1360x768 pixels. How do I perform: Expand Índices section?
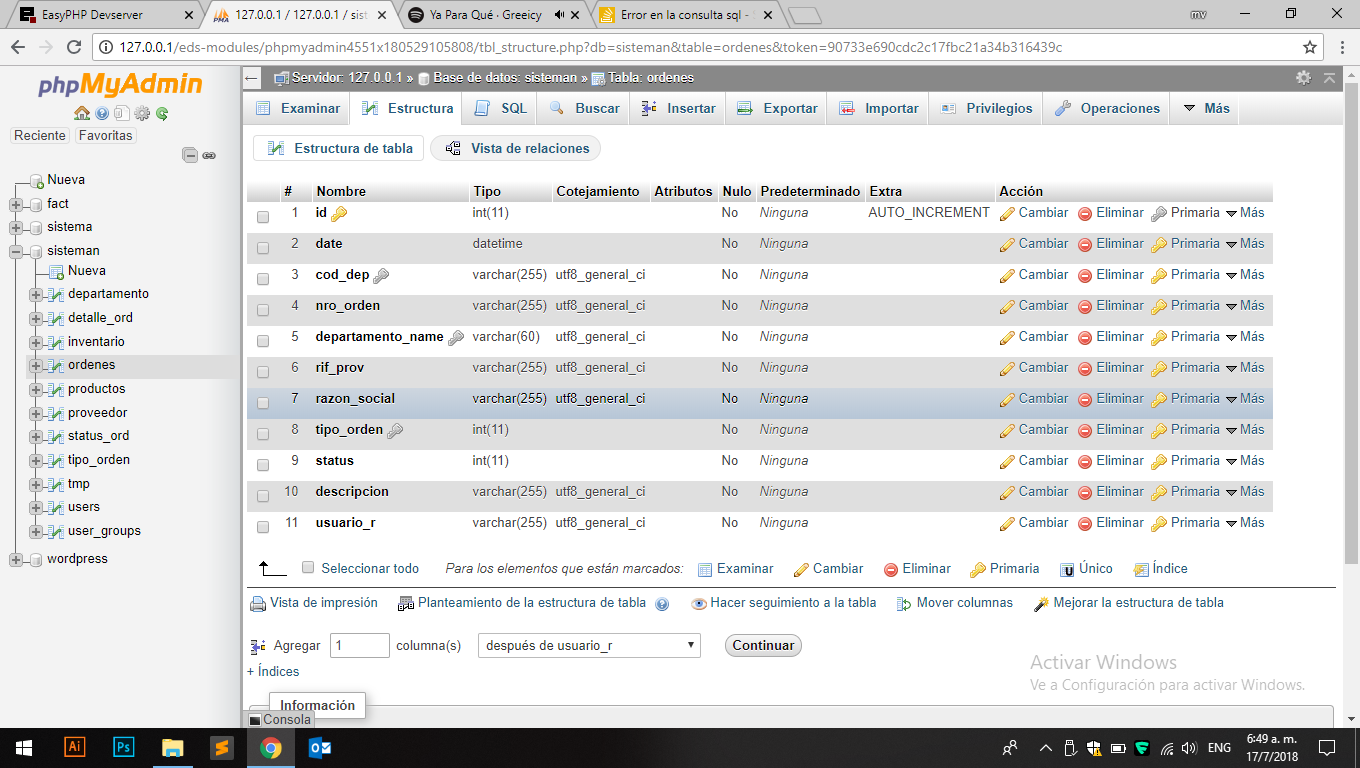pyautogui.click(x=273, y=672)
